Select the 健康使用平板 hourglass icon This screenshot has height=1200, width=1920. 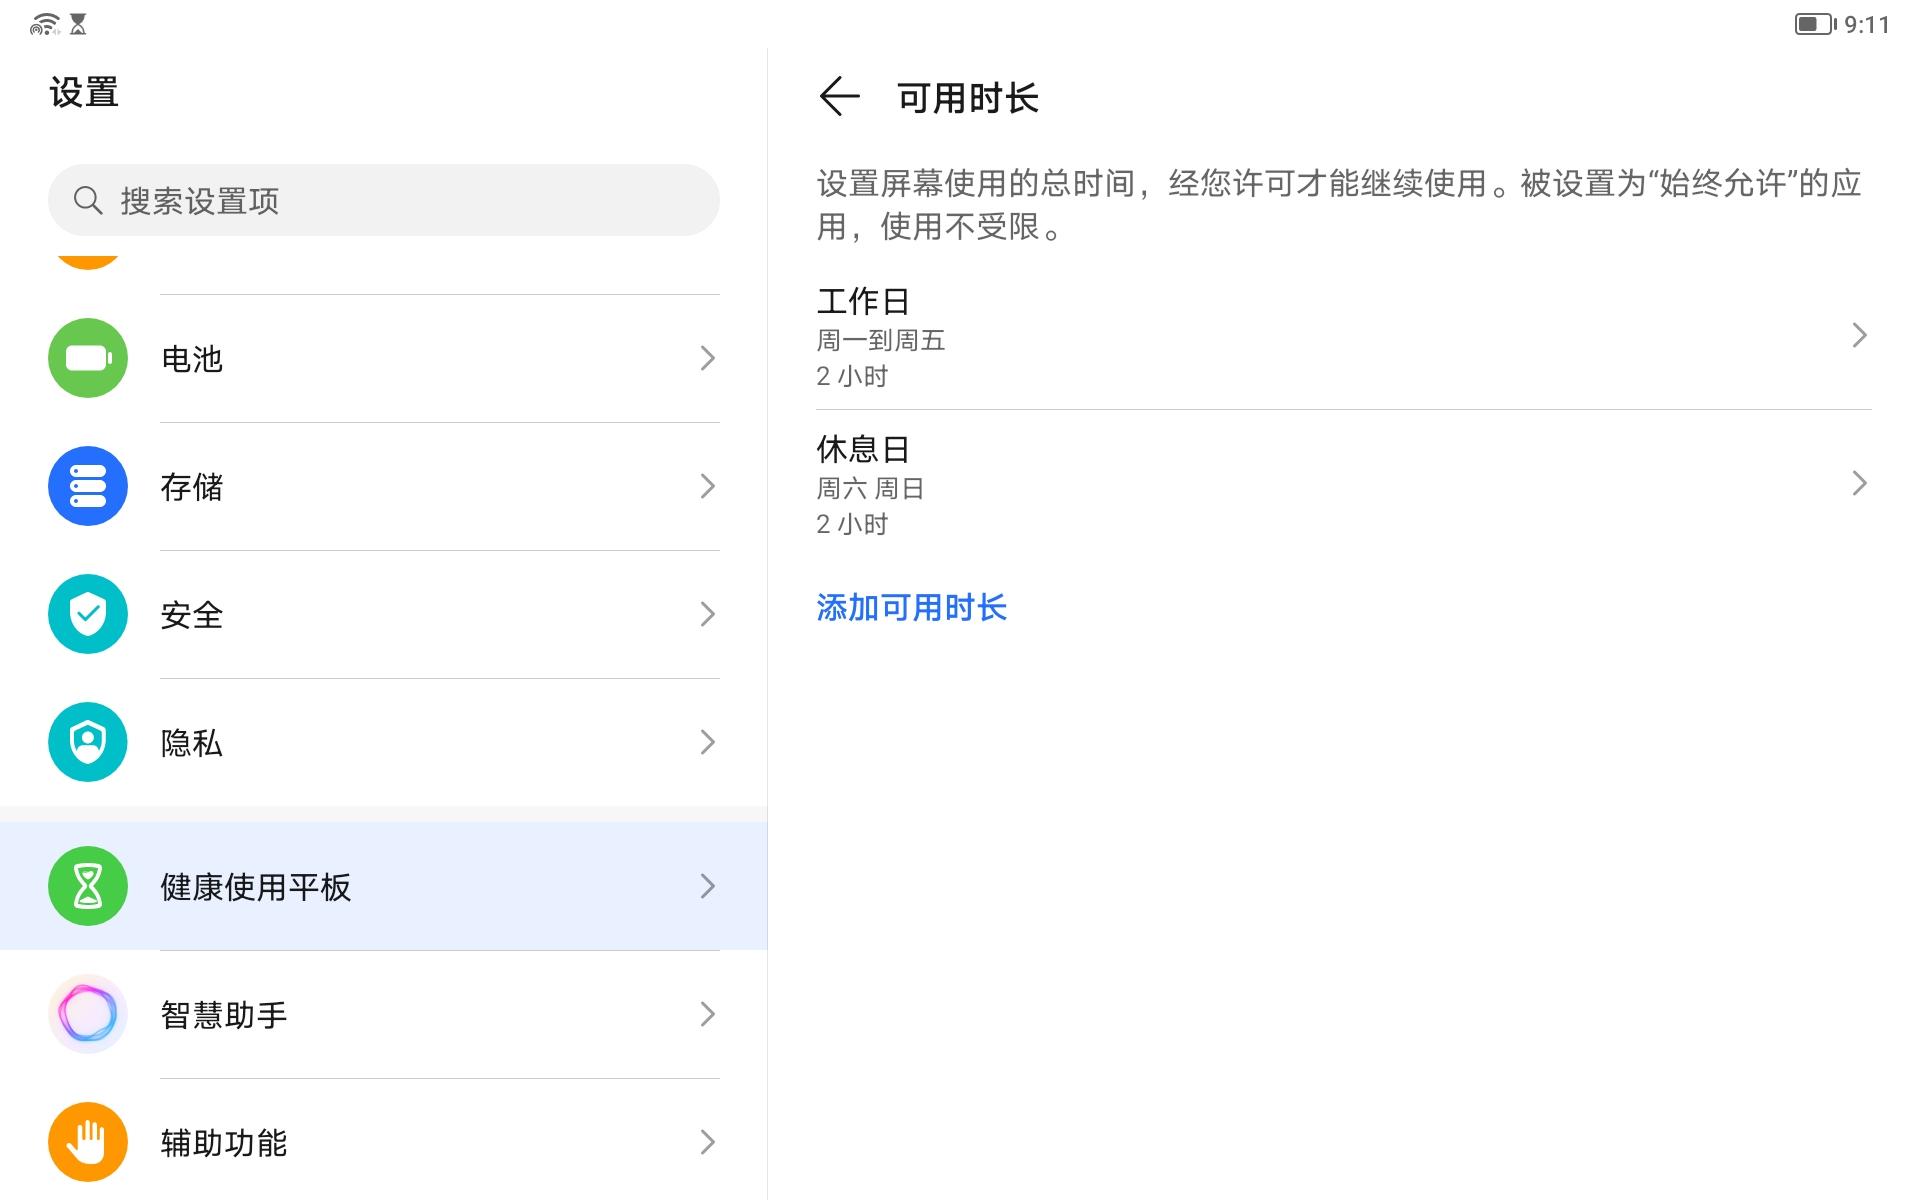(x=87, y=886)
